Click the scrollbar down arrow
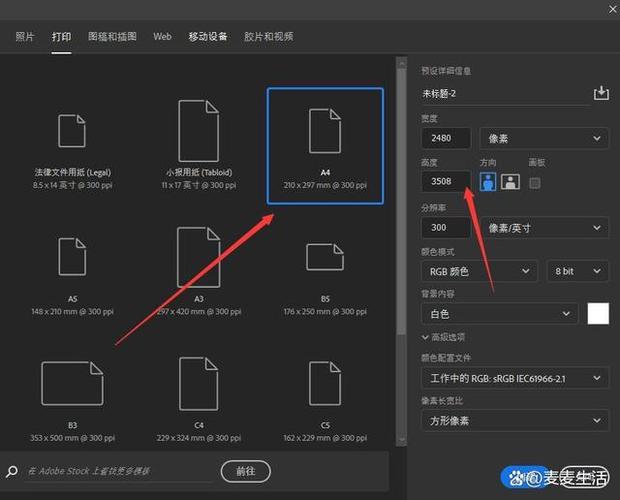The height and width of the screenshot is (500, 620). 401,440
